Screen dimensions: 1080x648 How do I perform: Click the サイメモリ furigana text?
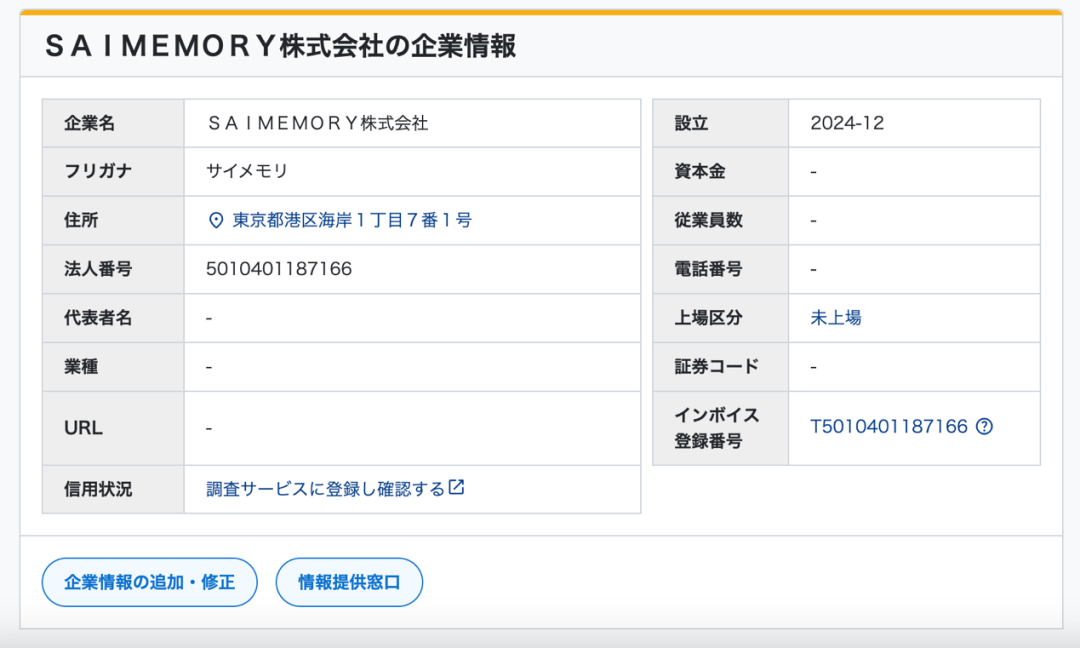point(247,172)
